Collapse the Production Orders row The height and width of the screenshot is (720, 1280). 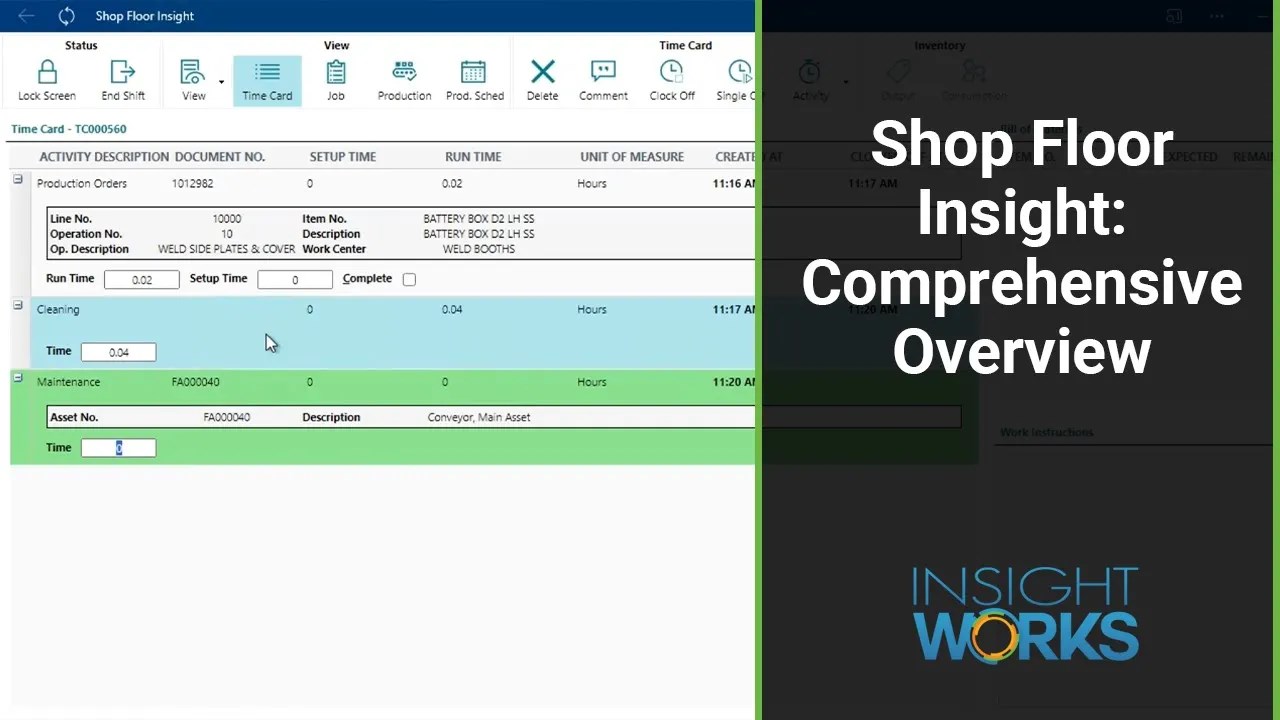click(18, 179)
